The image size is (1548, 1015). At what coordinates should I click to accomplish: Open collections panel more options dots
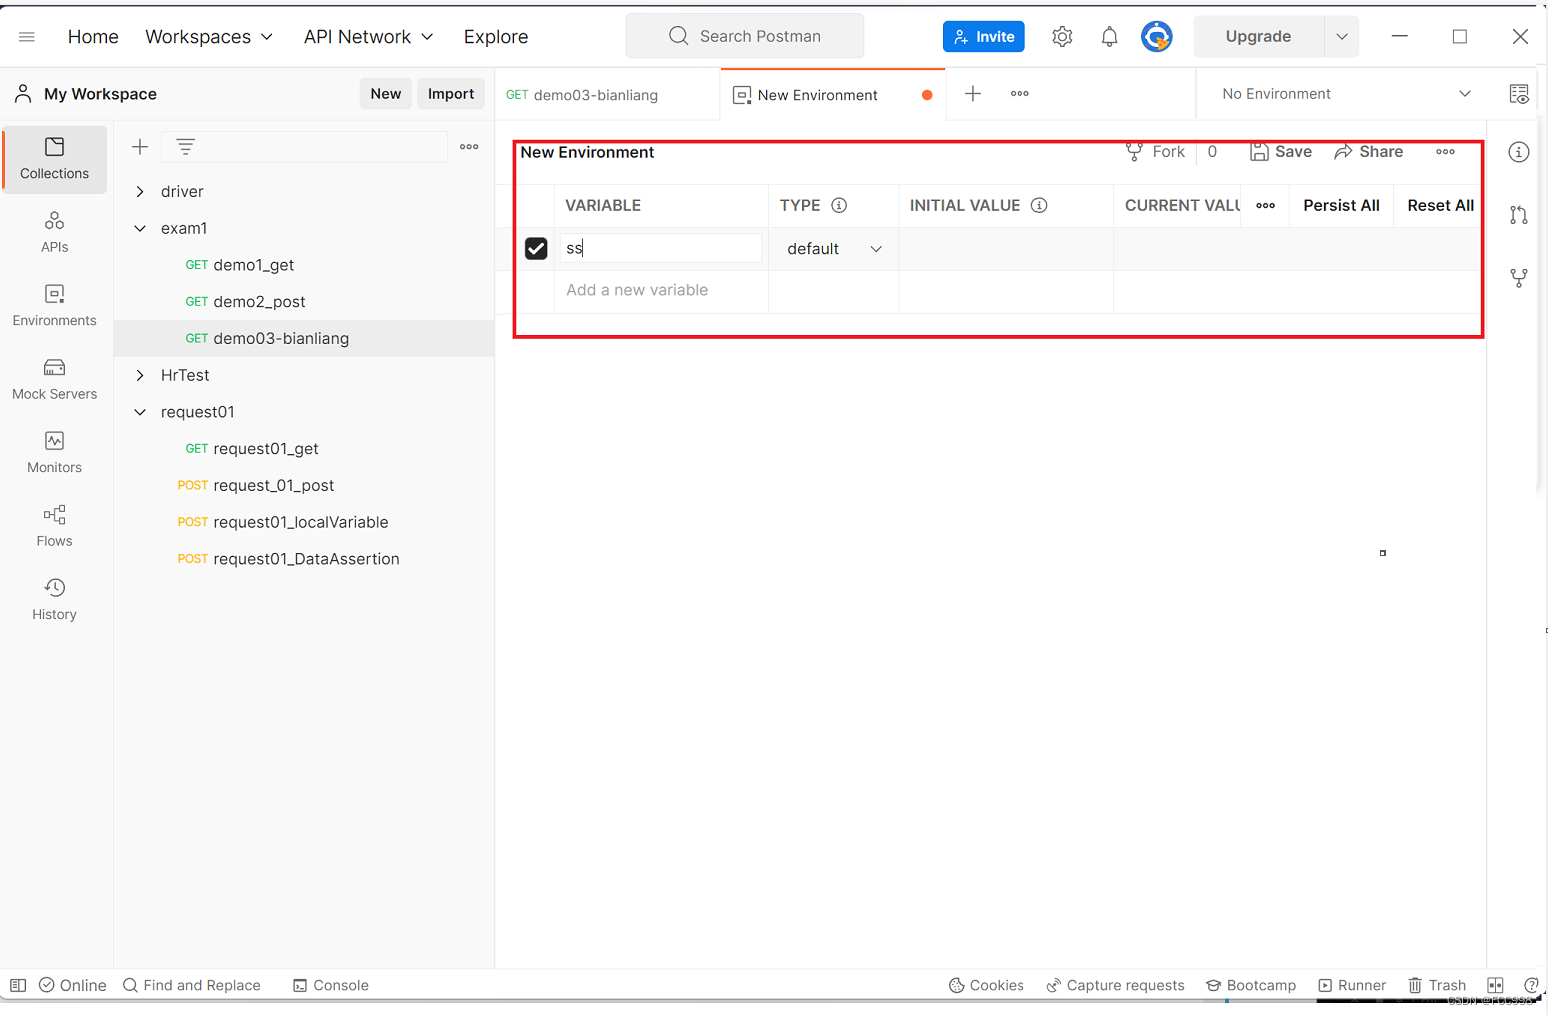469,147
